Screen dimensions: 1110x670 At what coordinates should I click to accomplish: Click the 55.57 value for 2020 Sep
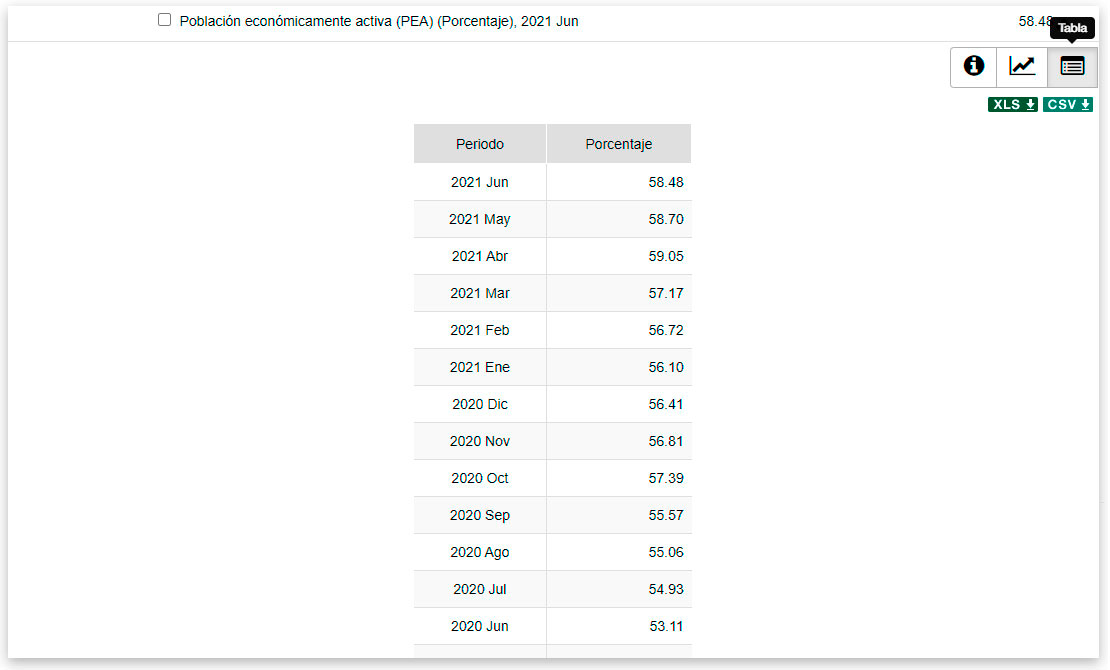pos(665,515)
